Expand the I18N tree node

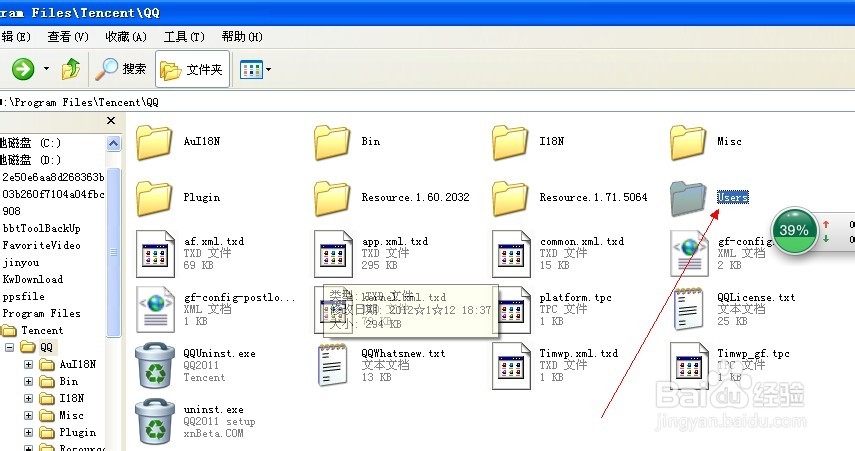coord(28,398)
